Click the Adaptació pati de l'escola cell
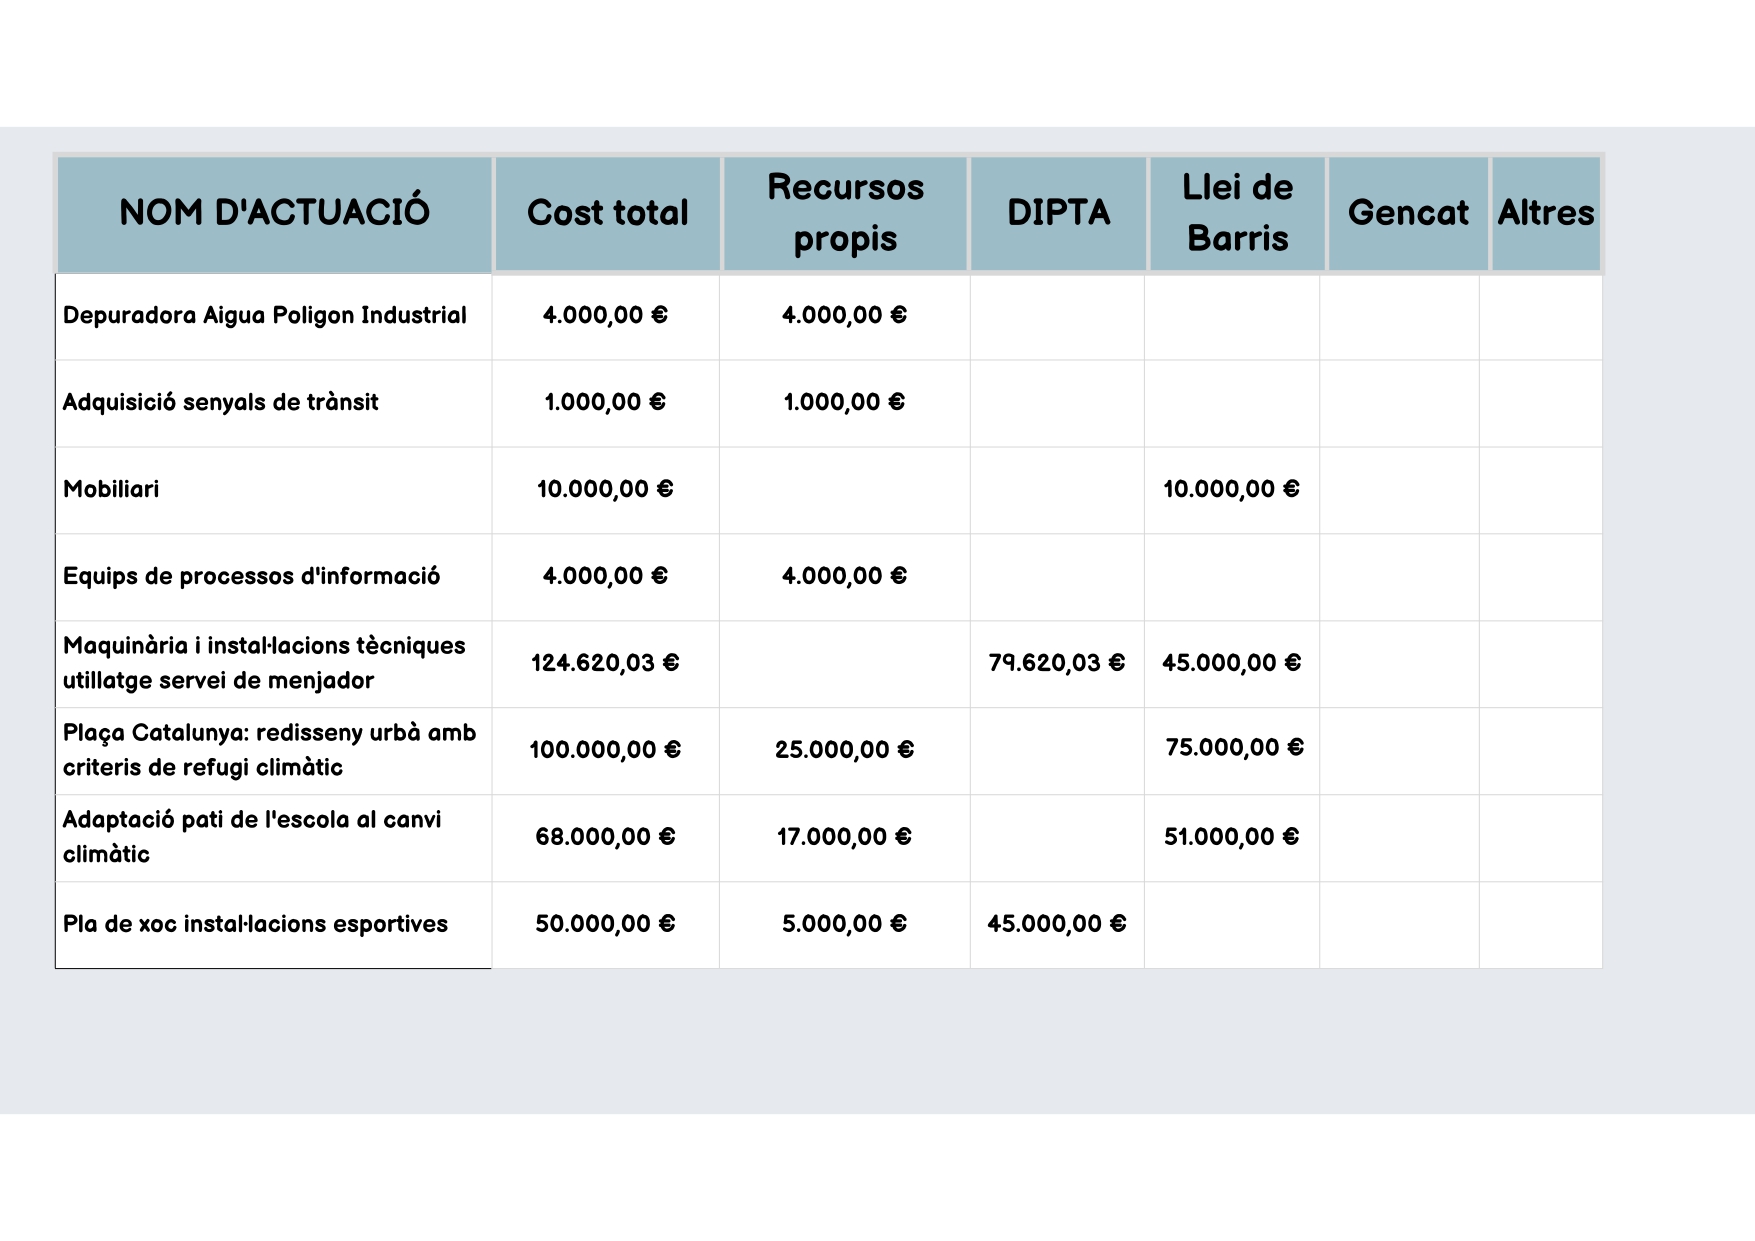The height and width of the screenshot is (1241, 1755). tap(252, 837)
